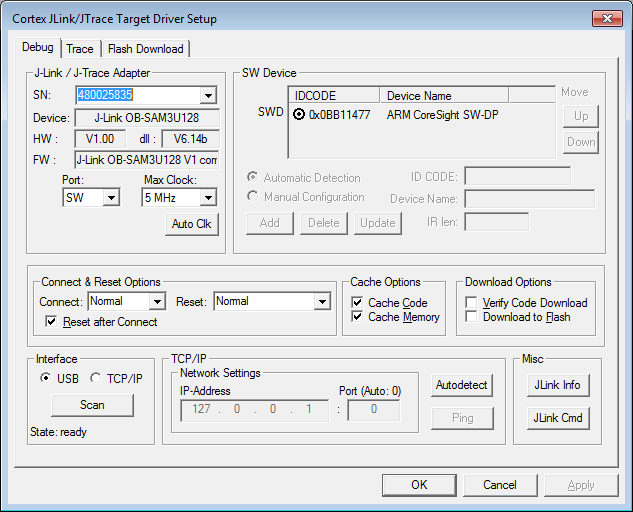633x512 pixels.
Task: Click the Scan button
Action: tap(92, 405)
